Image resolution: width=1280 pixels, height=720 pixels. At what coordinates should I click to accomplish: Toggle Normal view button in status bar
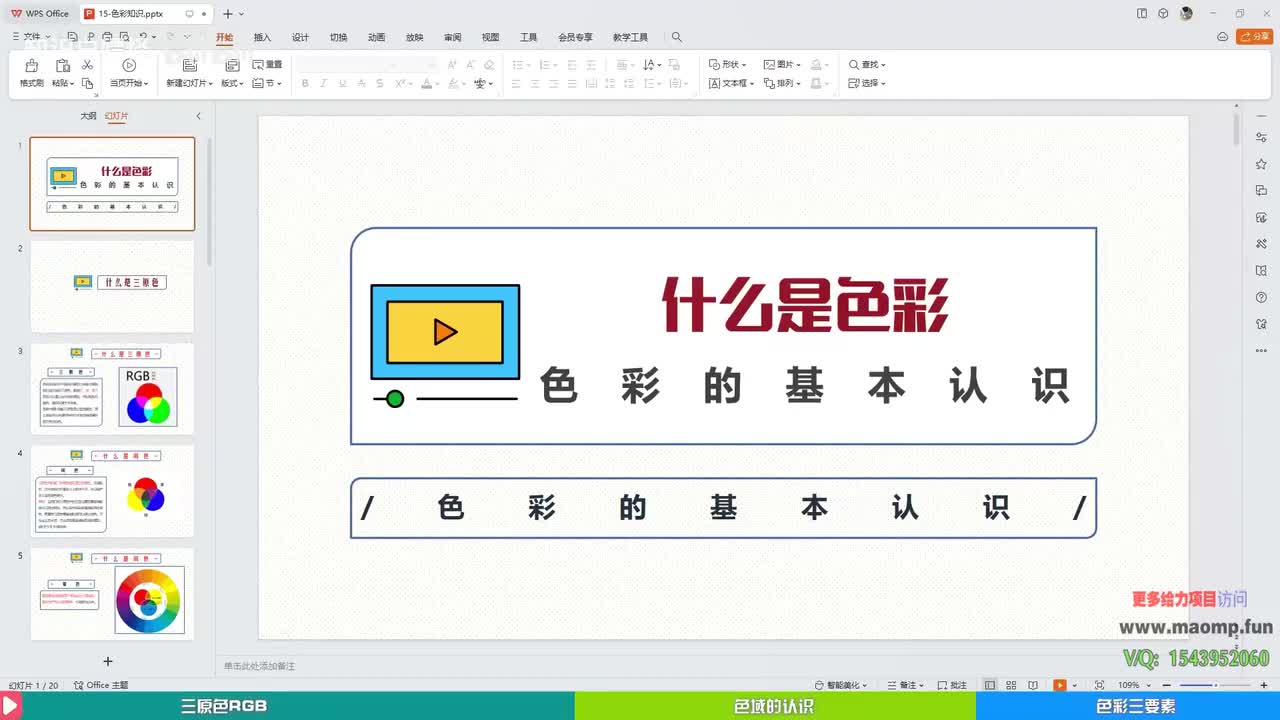pos(990,685)
